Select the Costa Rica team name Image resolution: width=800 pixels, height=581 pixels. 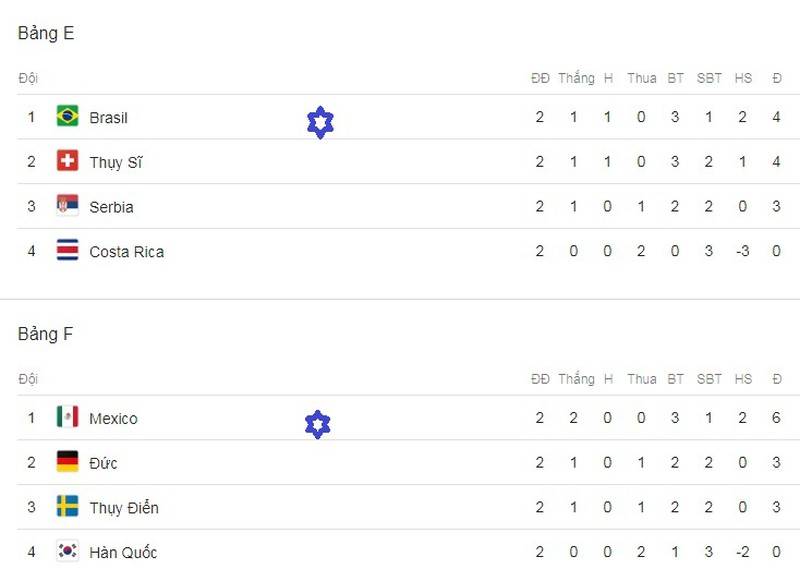tap(126, 252)
